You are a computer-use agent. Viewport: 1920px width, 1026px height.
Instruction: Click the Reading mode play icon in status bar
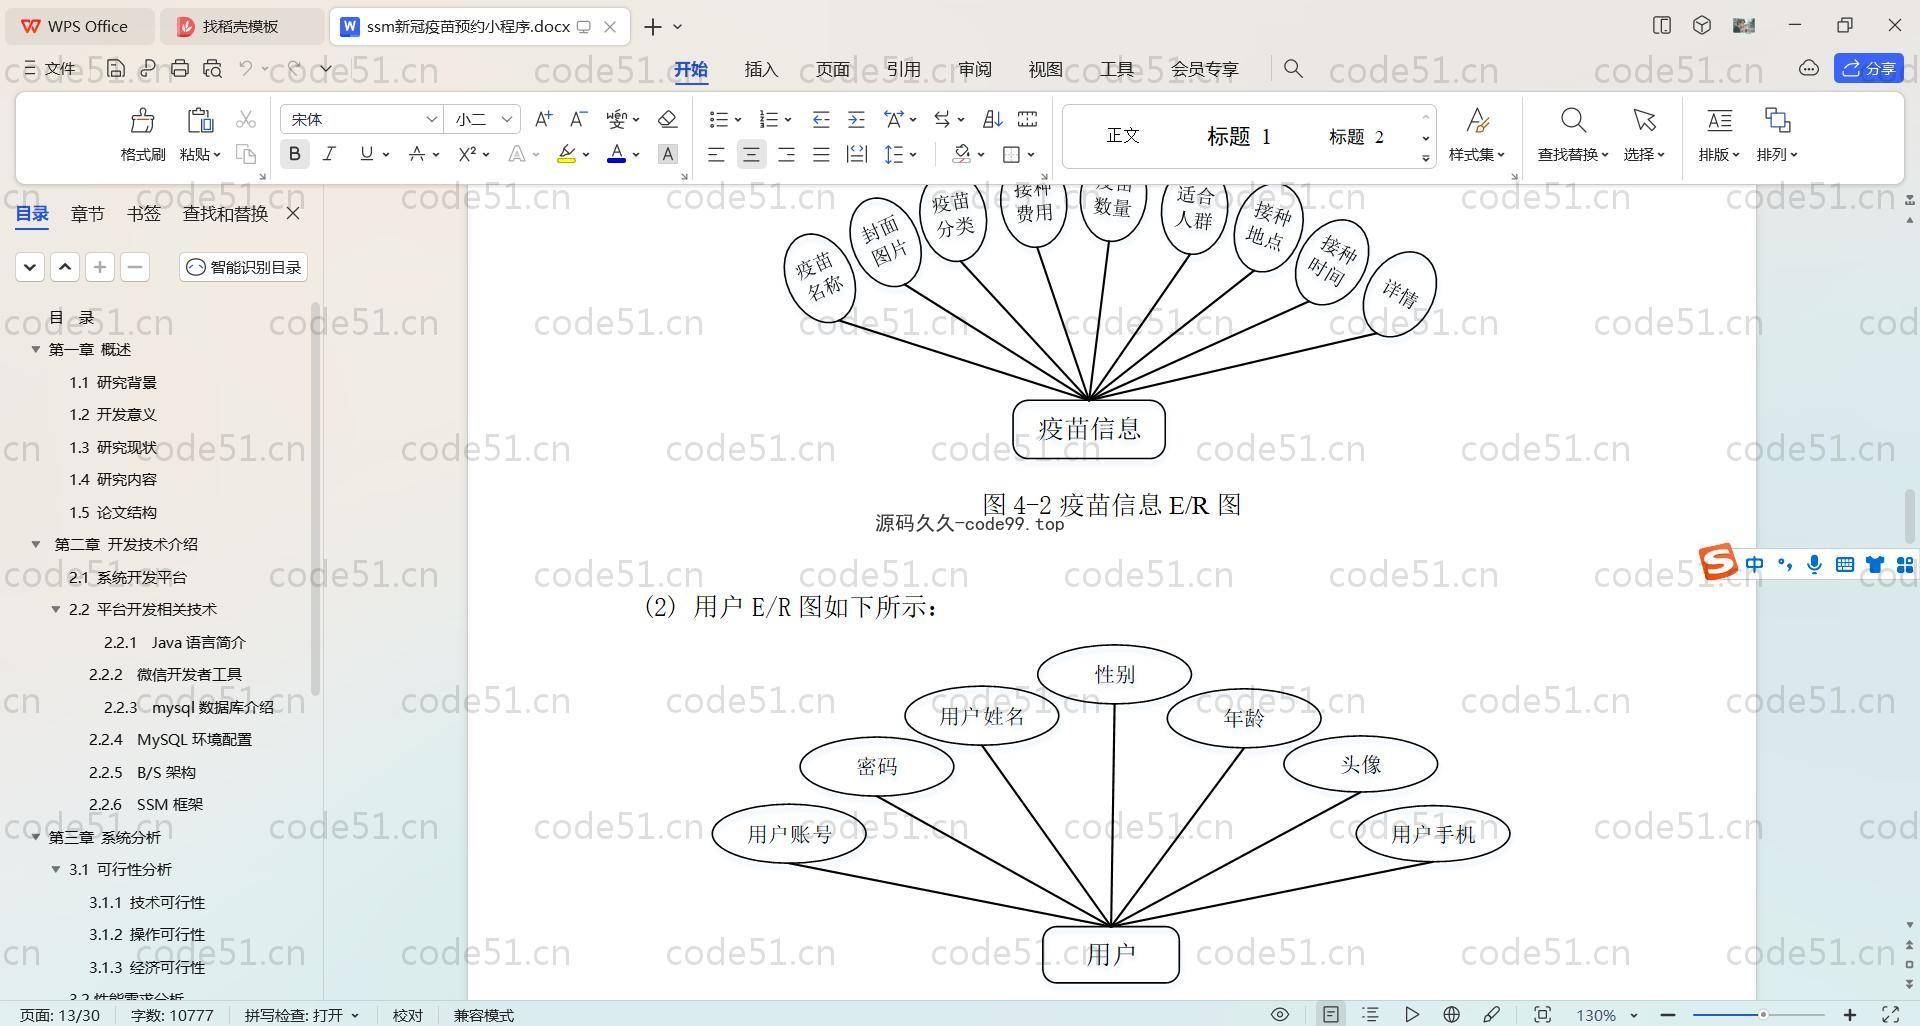pyautogui.click(x=1411, y=1014)
